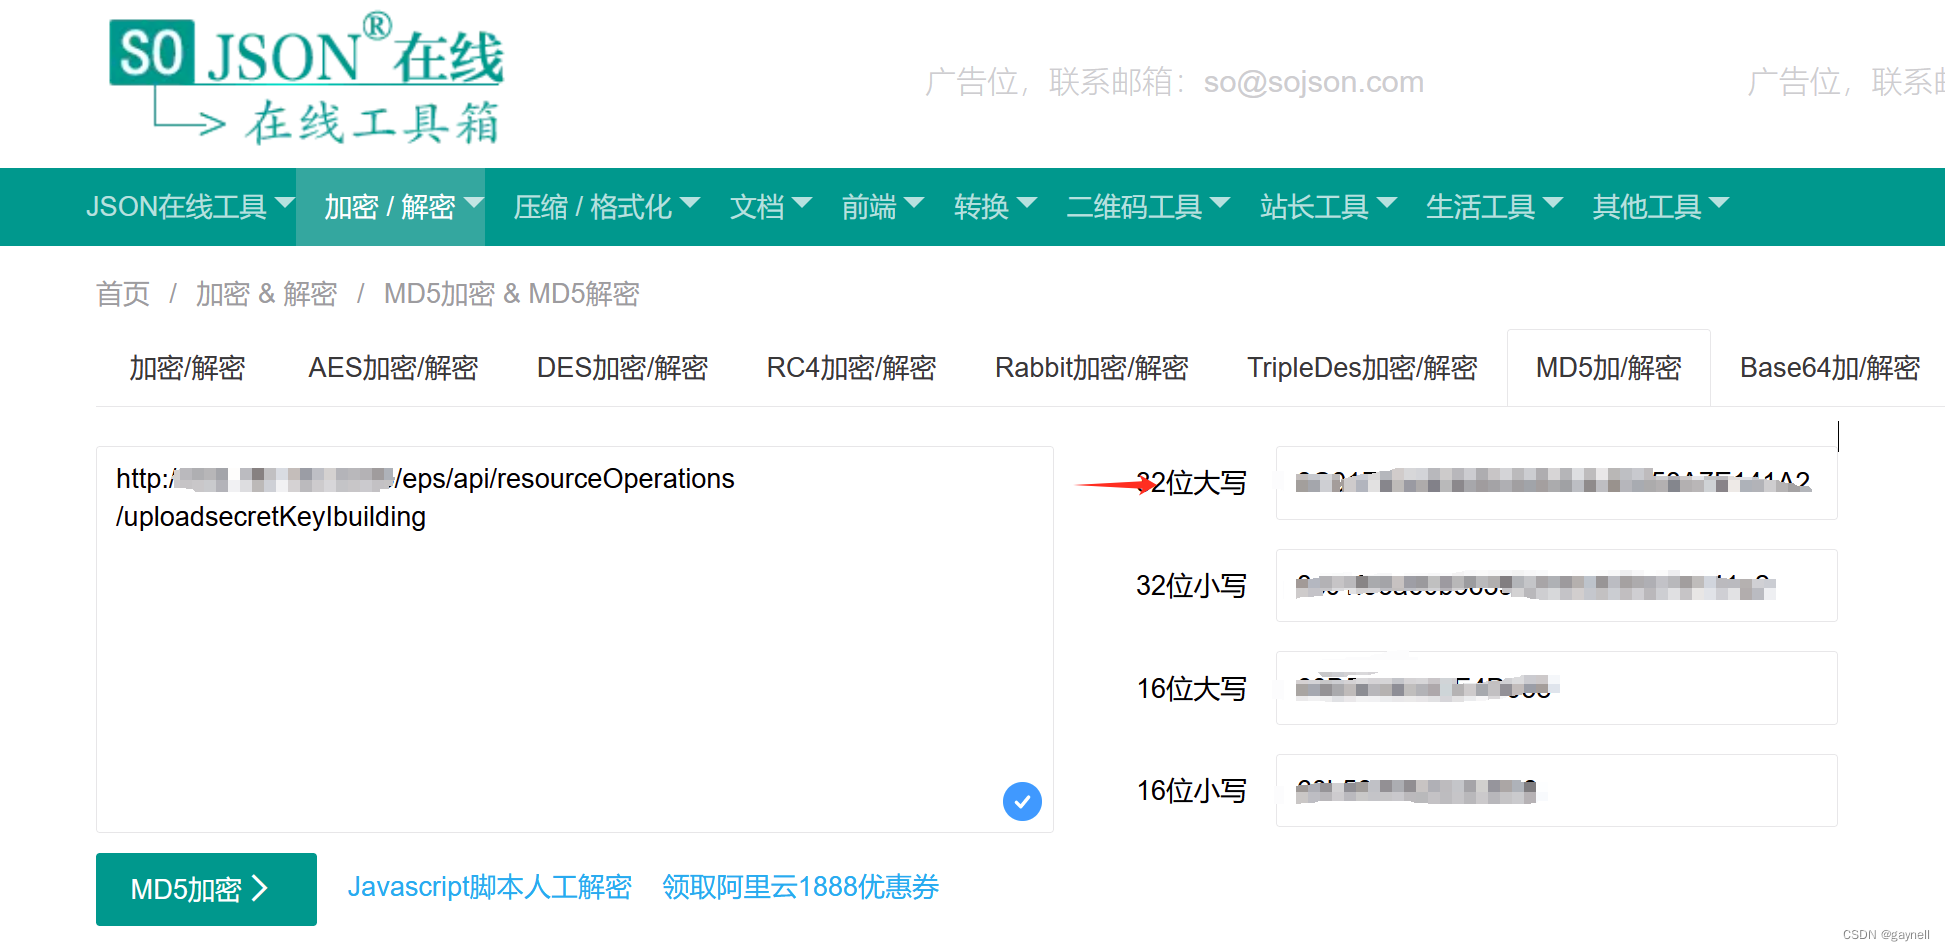This screenshot has height=951, width=1945.
Task: Open the 其他工具 dropdown
Action: [1661, 207]
